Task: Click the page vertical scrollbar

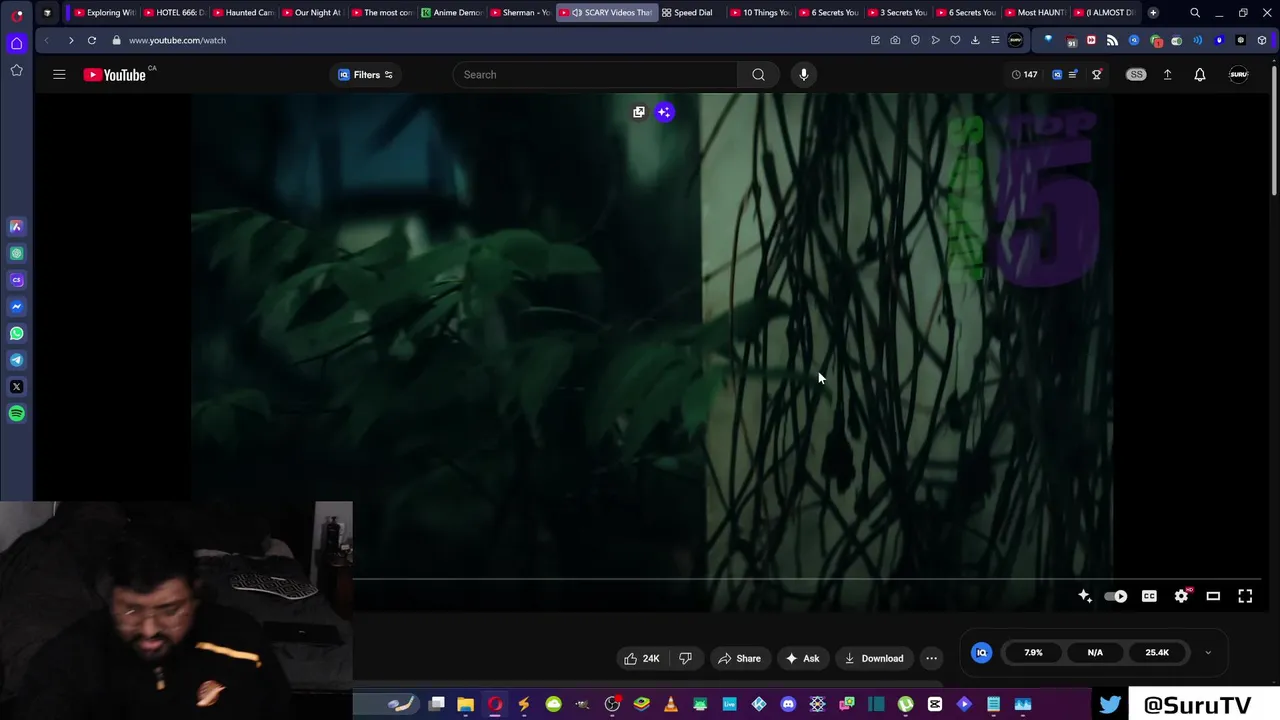Action: point(1274,130)
